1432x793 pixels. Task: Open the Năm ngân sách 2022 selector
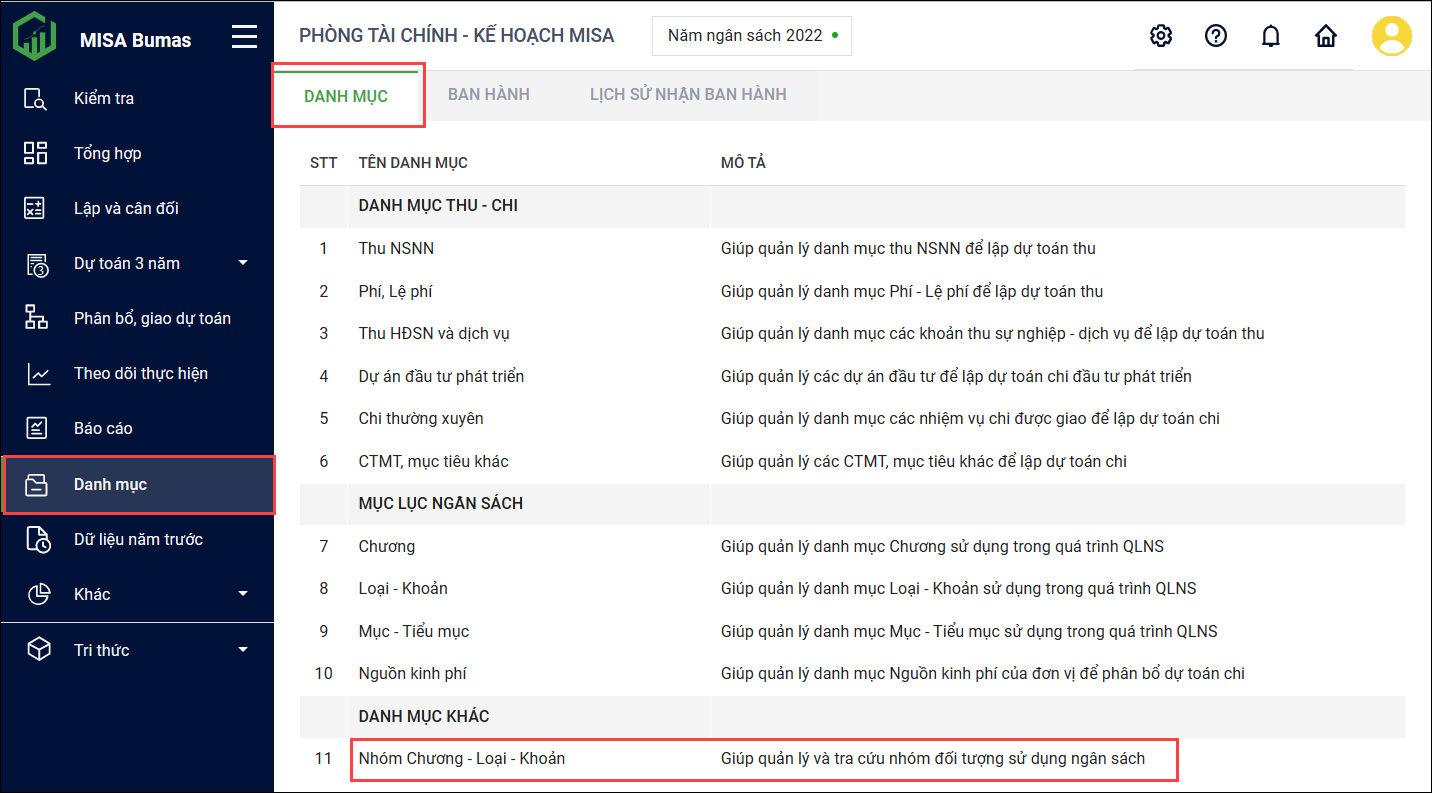pyautogui.click(x=751, y=36)
